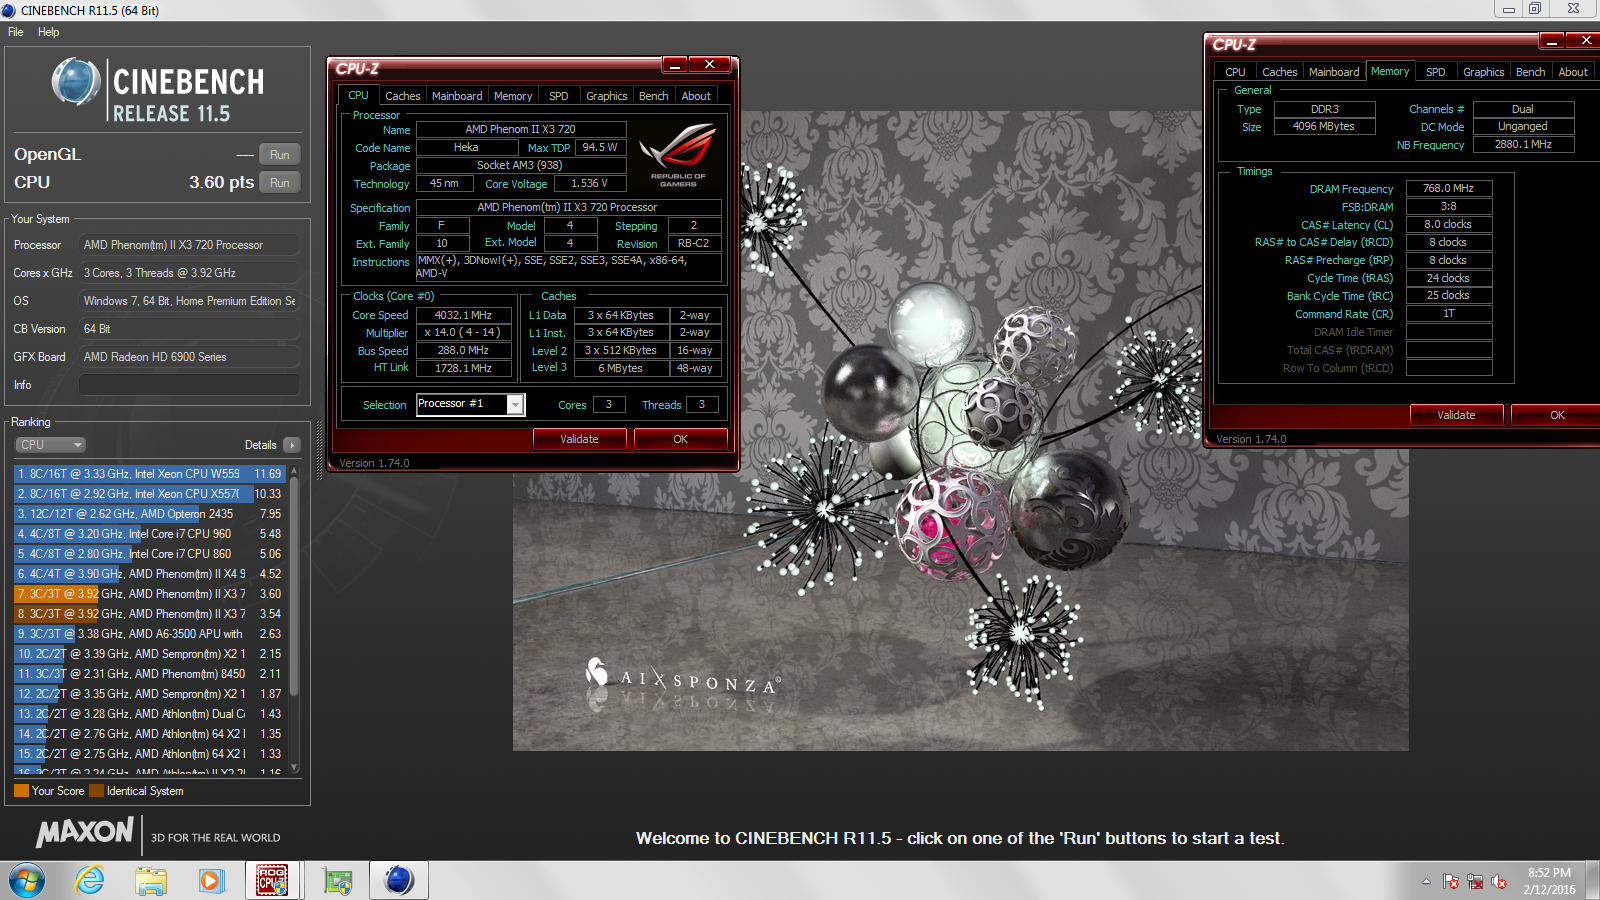Select ranking row 6 Phenom II X4
Screen dimensions: 1600x900
(150, 574)
